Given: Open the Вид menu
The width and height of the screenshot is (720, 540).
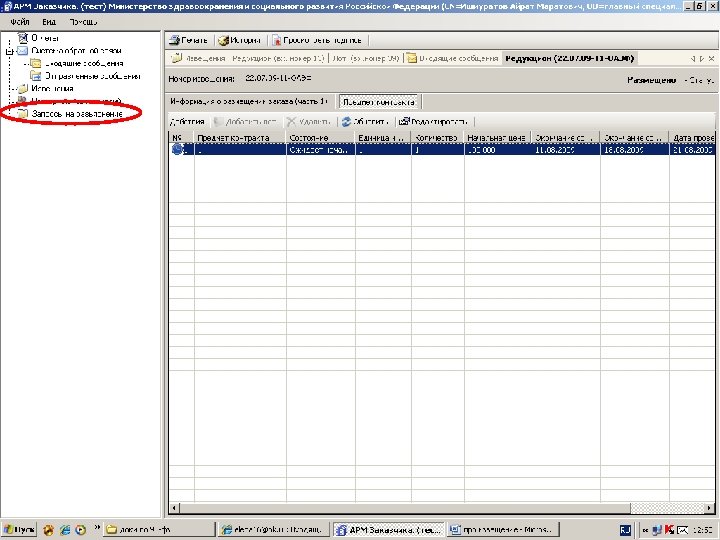Looking at the screenshot, I should (x=49, y=22).
